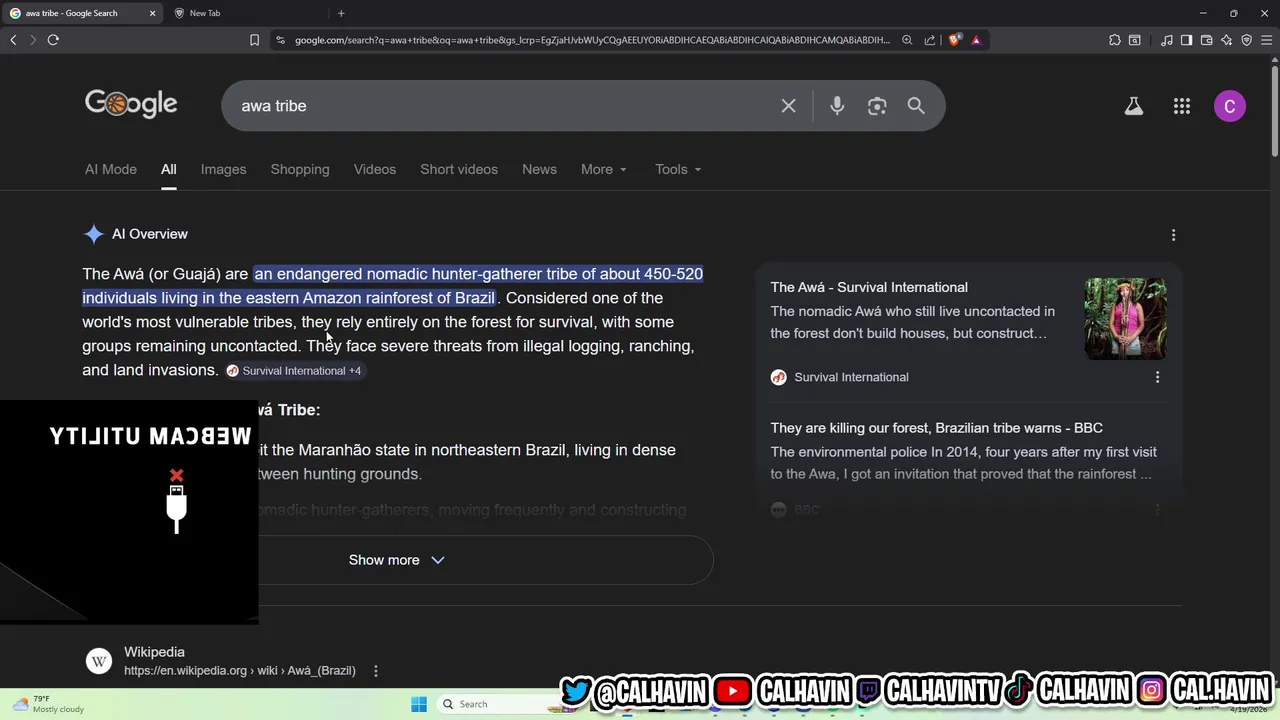Switch to Images results tab

(x=223, y=169)
